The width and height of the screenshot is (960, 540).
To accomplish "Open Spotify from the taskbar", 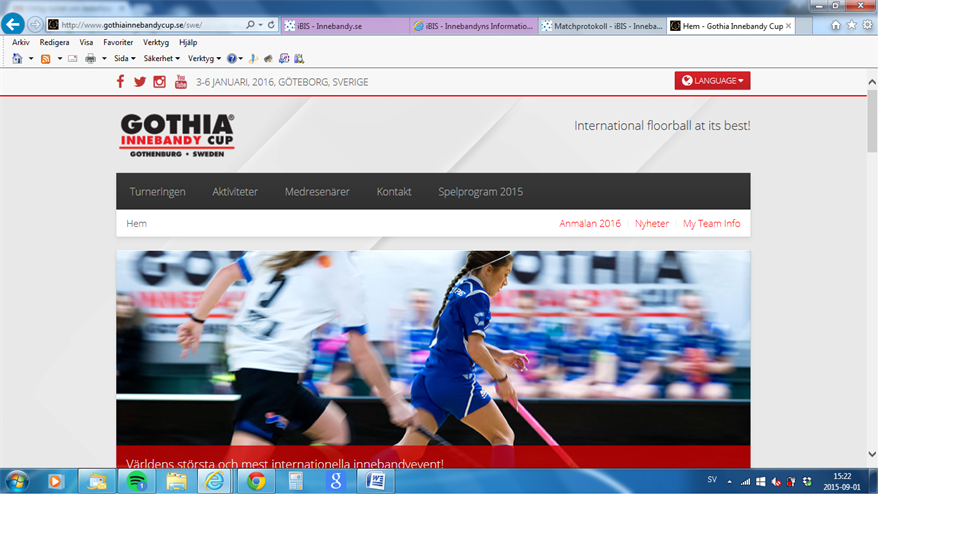I will [136, 481].
